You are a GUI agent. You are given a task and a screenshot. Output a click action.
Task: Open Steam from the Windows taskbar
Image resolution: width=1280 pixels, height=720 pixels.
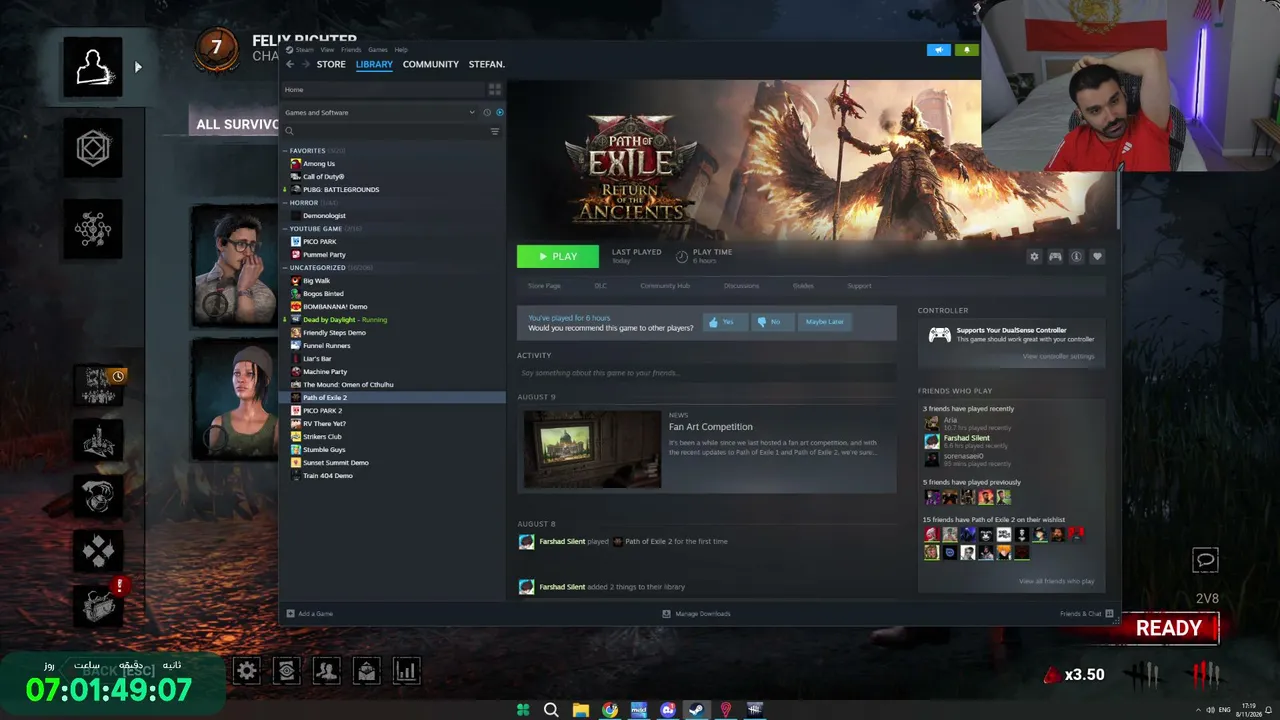697,710
